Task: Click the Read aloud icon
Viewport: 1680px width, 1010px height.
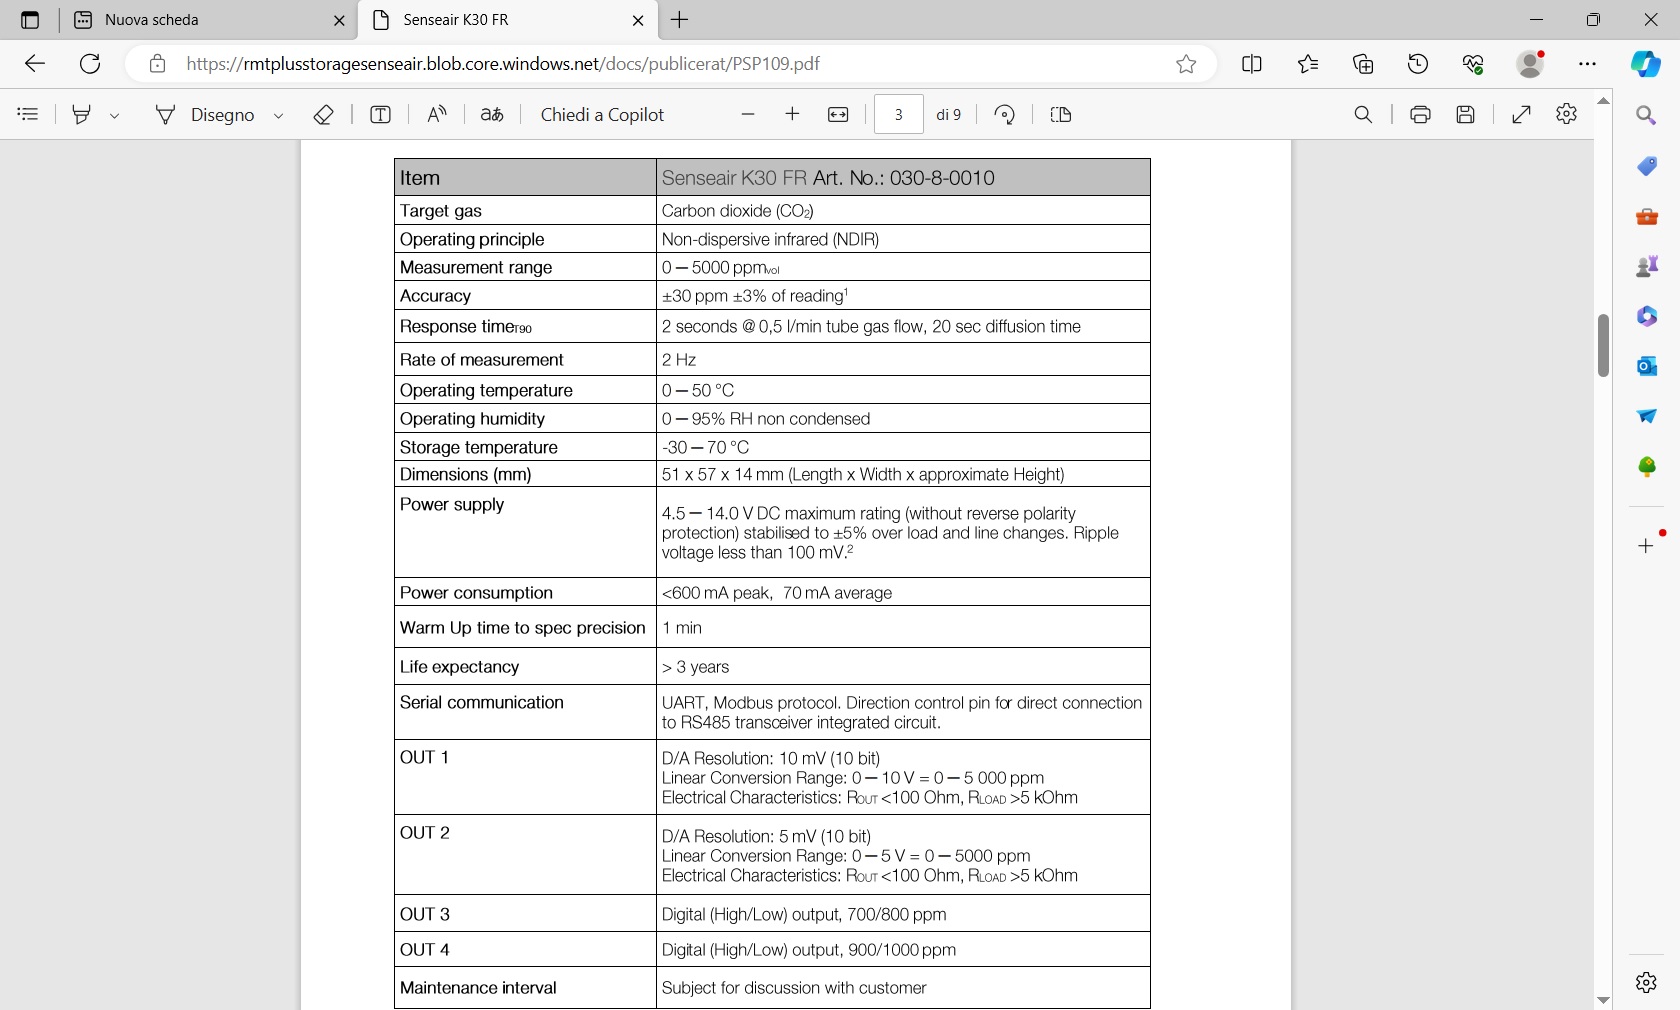Action: (436, 115)
